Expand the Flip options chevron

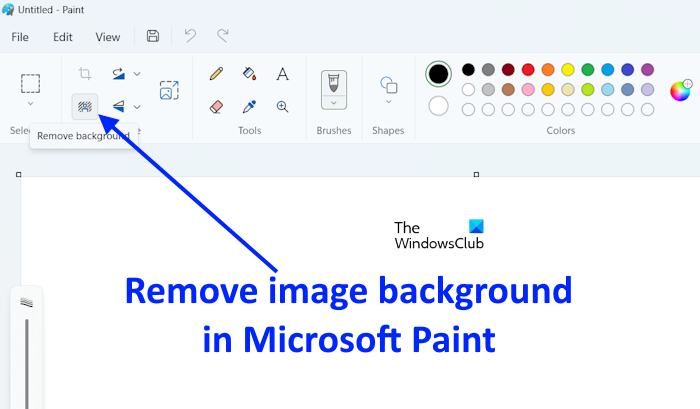(137, 107)
